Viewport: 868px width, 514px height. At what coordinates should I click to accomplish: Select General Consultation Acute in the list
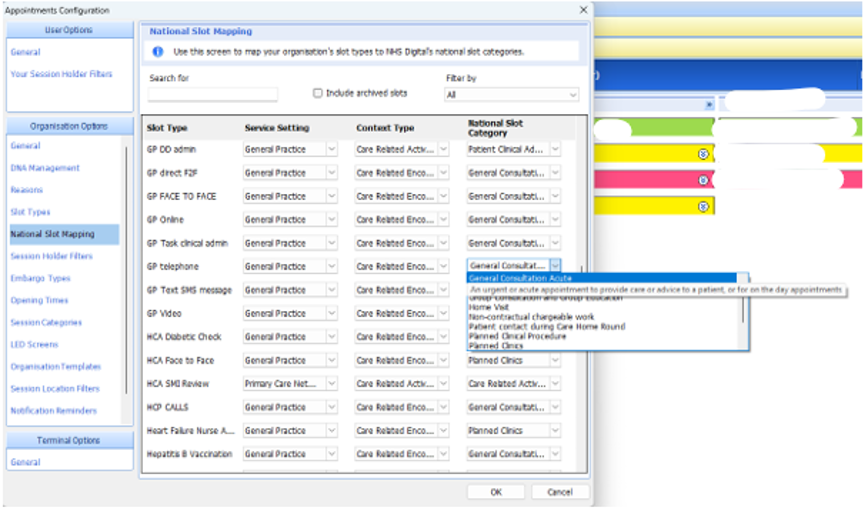tap(602, 278)
